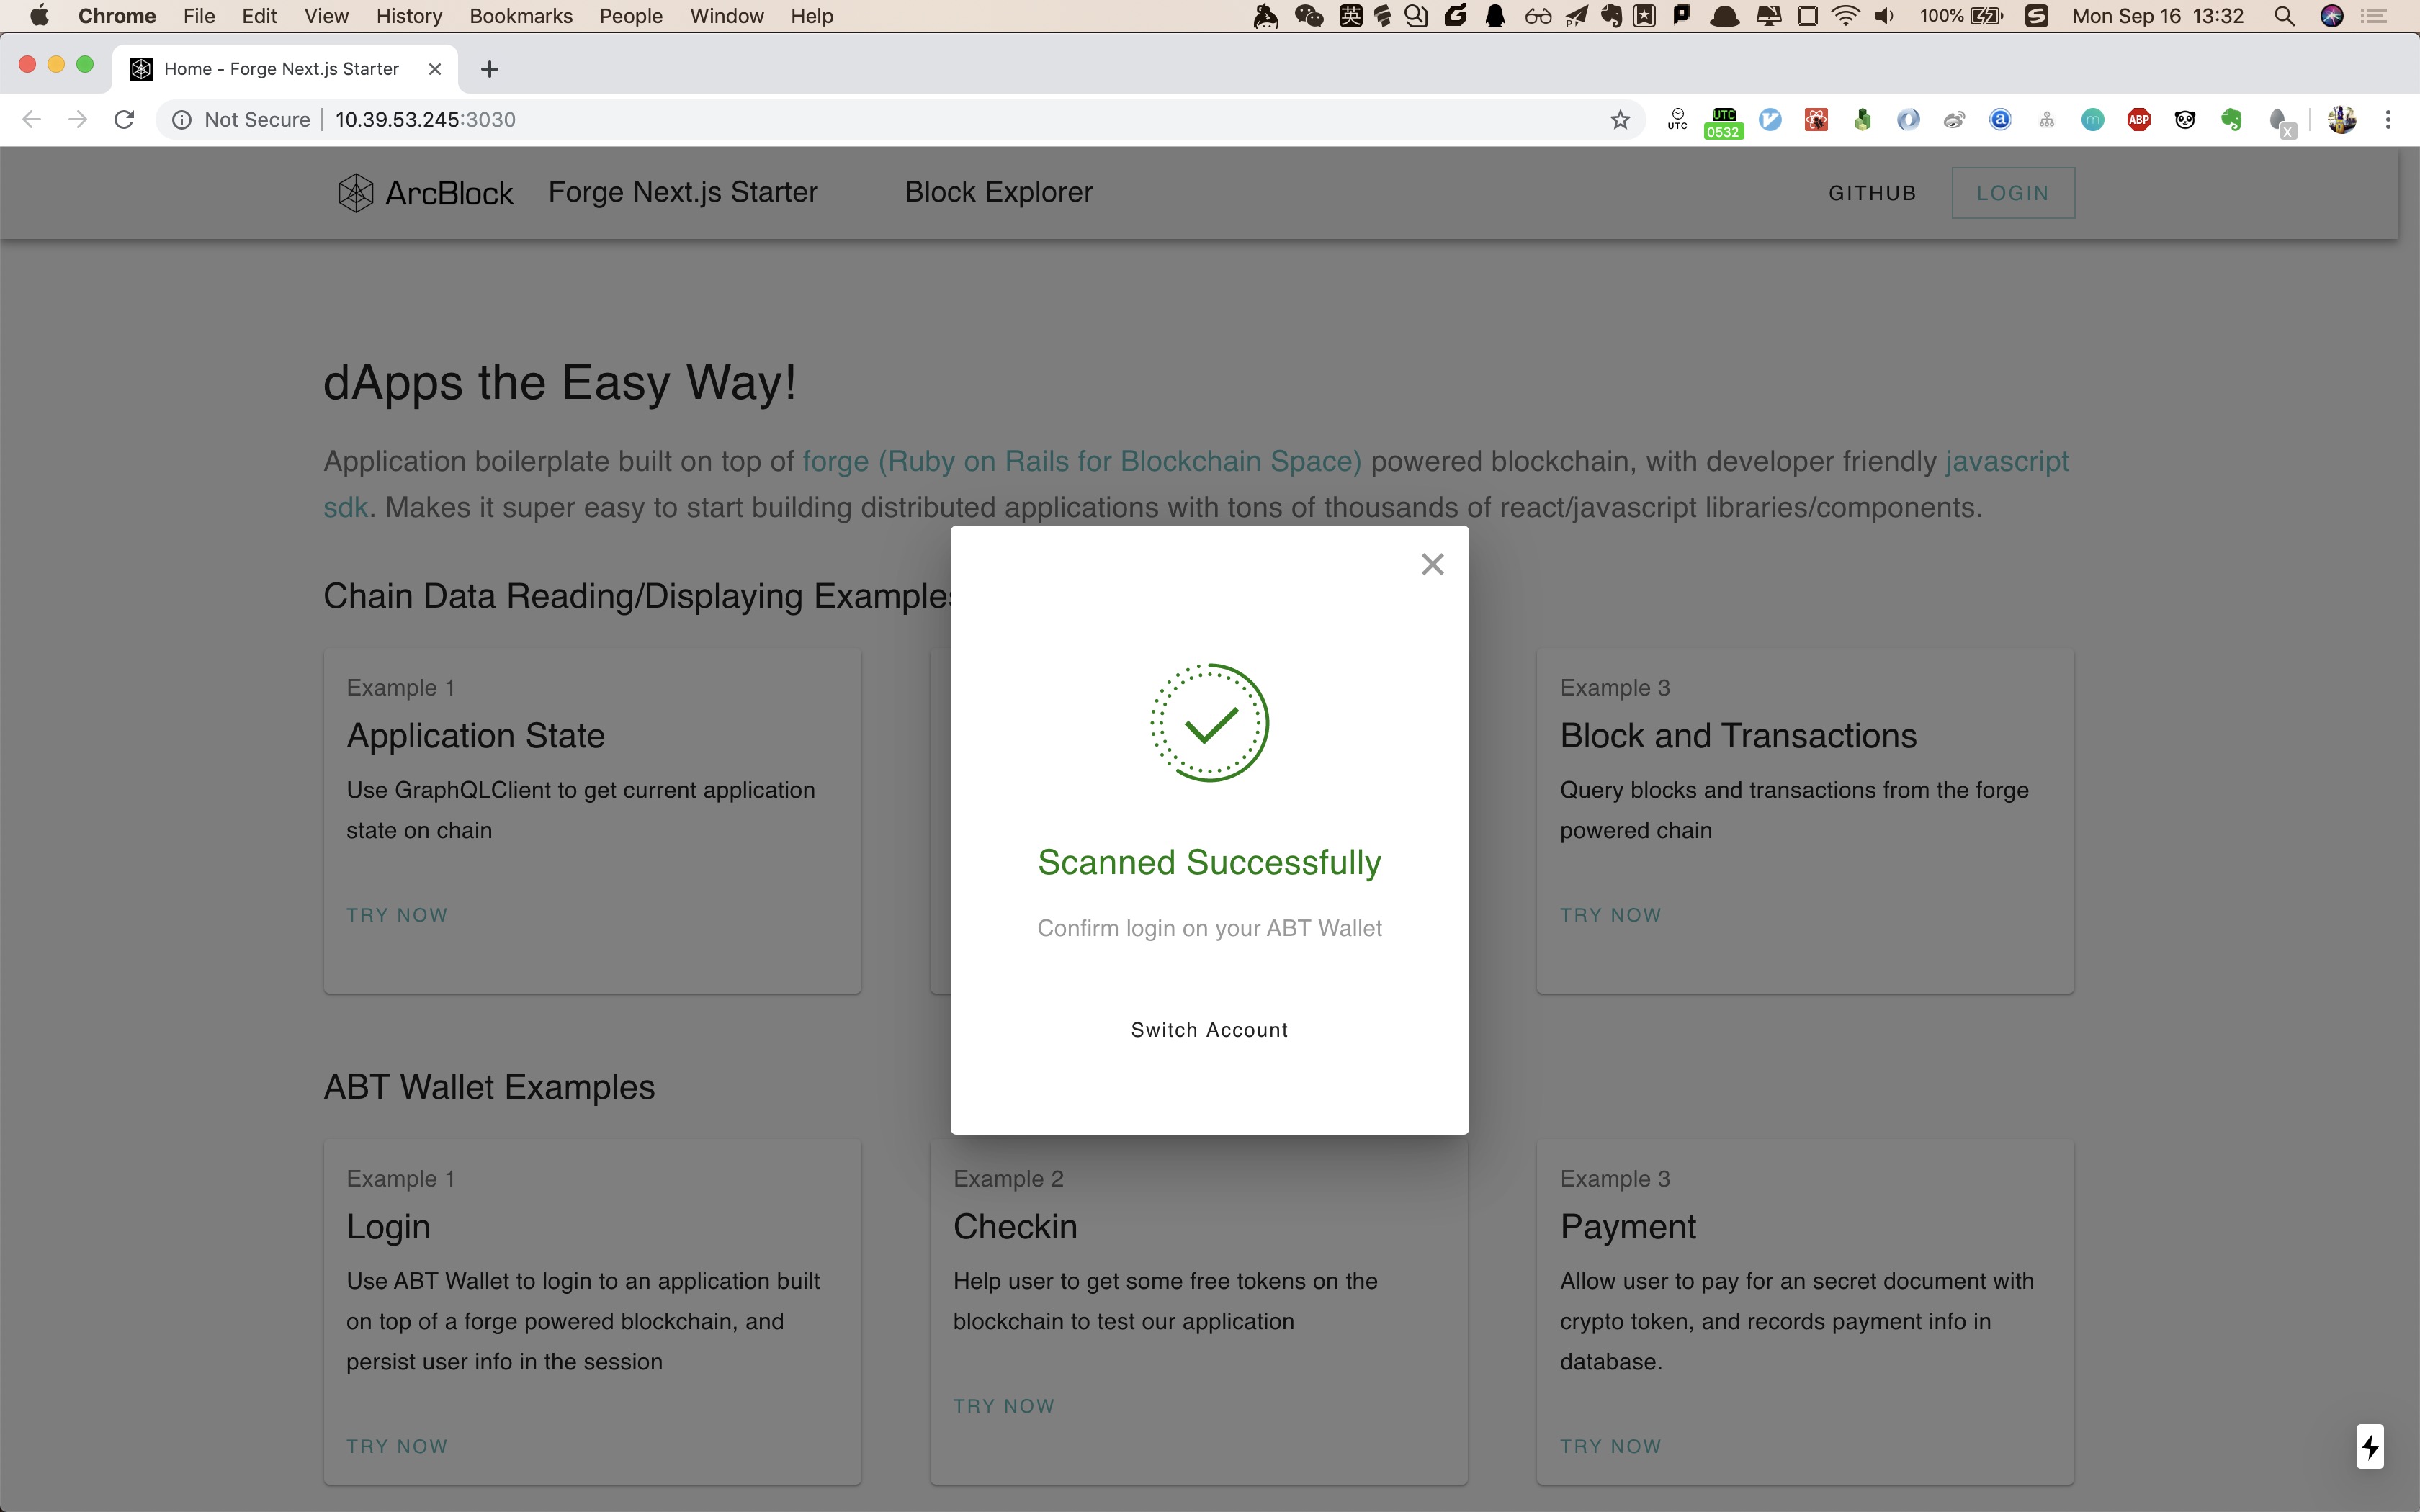This screenshot has width=2420, height=1512.
Task: Click the Not Secure site info icon
Action: [x=182, y=120]
